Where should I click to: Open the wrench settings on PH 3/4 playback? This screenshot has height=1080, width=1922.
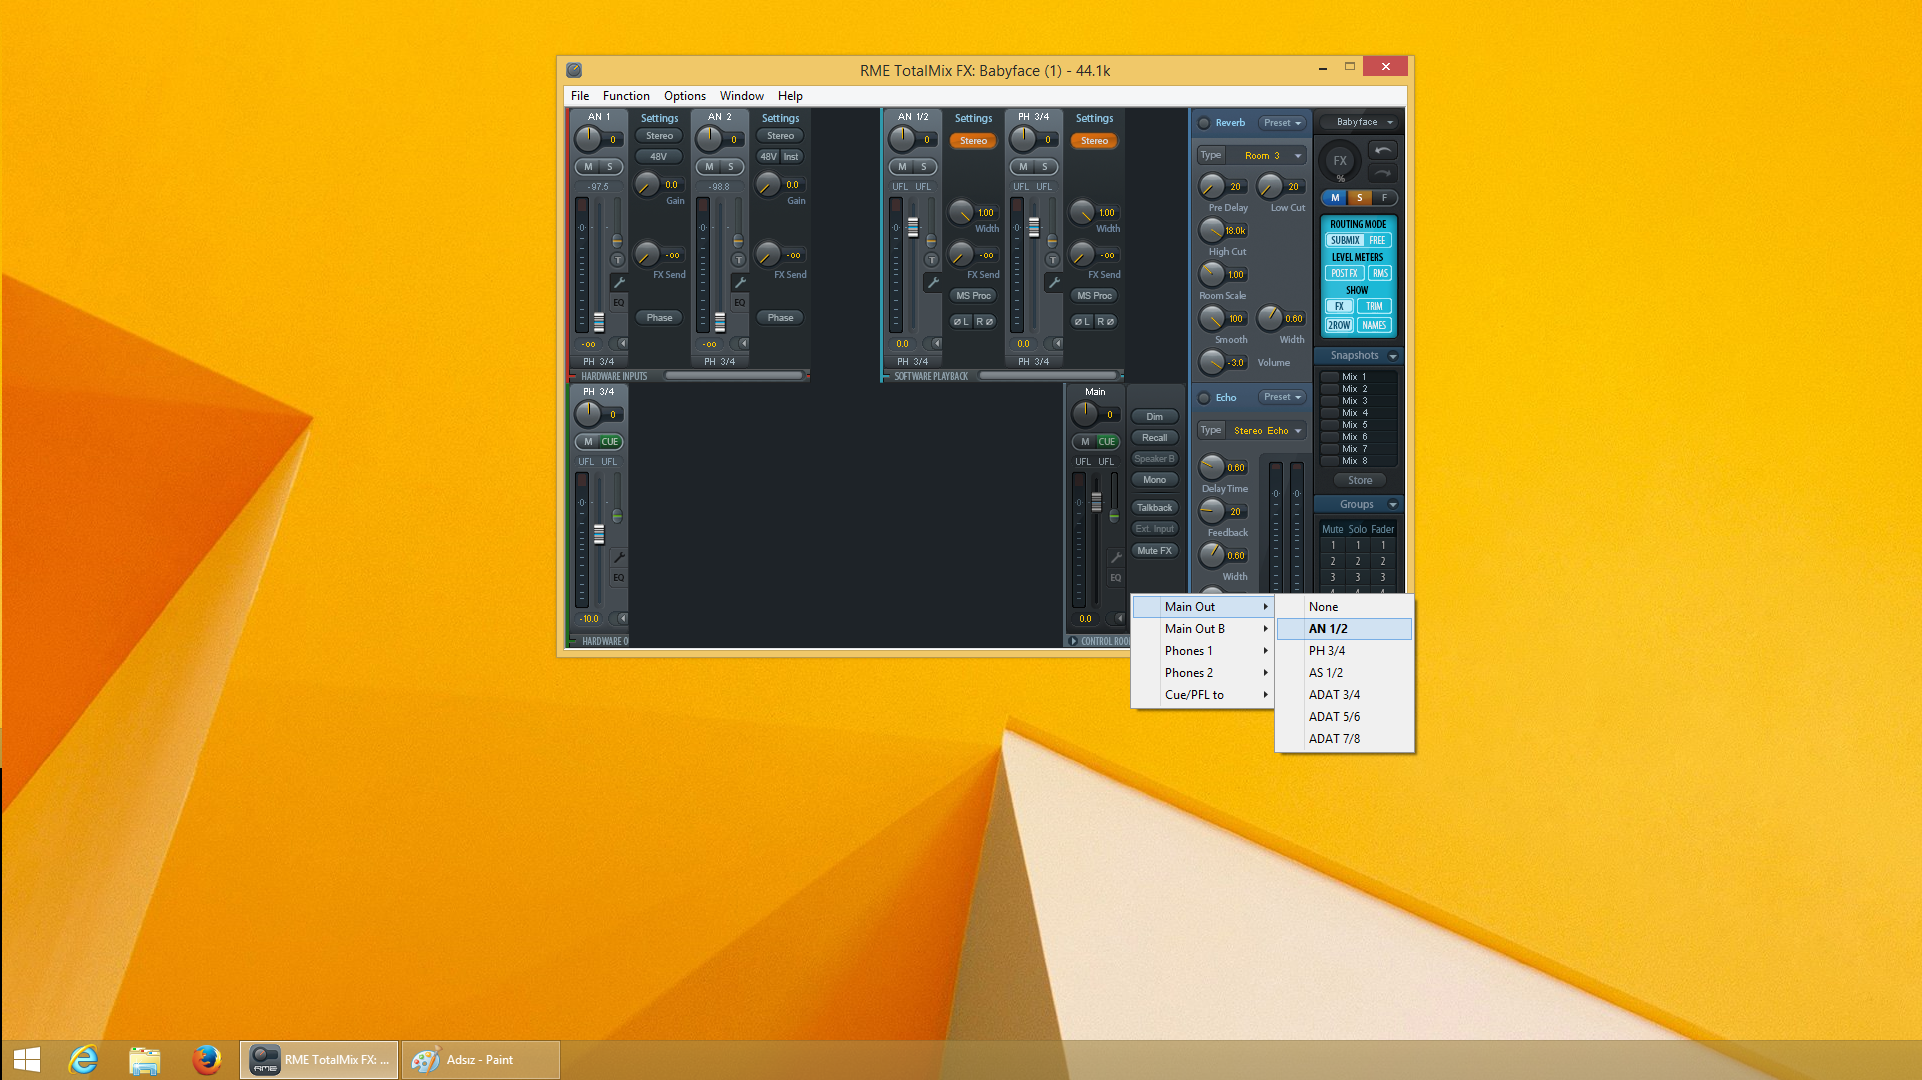point(1053,283)
